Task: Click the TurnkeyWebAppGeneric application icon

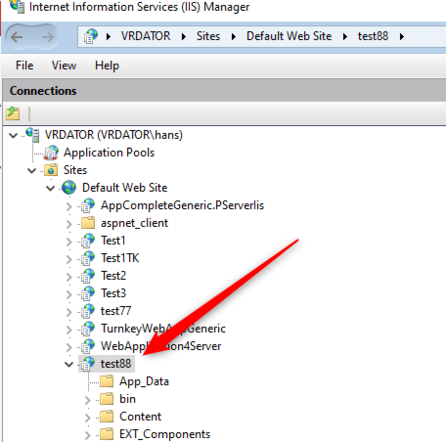Action: click(88, 329)
